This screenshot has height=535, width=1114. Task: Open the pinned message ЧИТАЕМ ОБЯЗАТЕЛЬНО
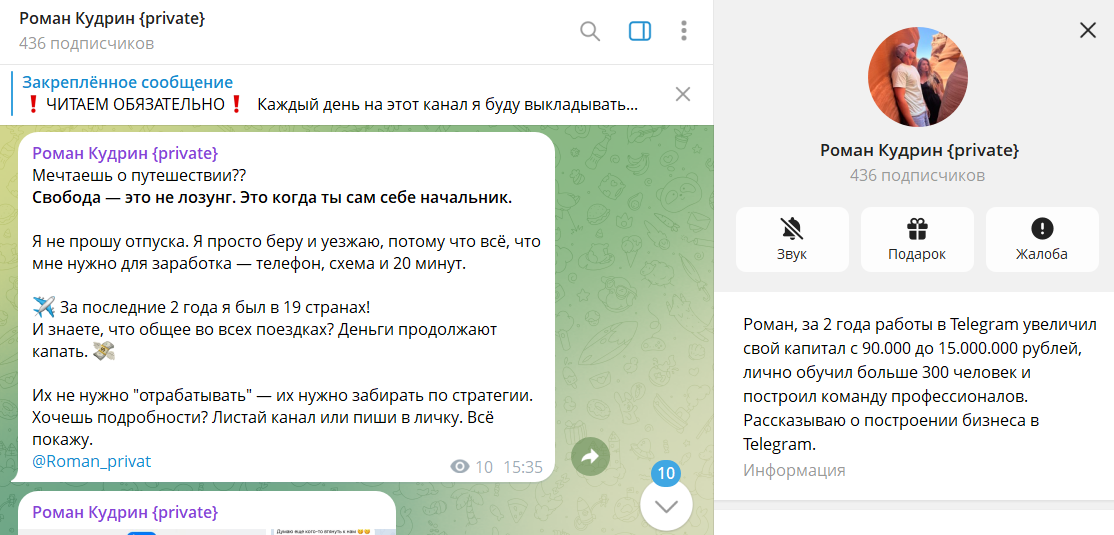pyautogui.click(x=330, y=94)
